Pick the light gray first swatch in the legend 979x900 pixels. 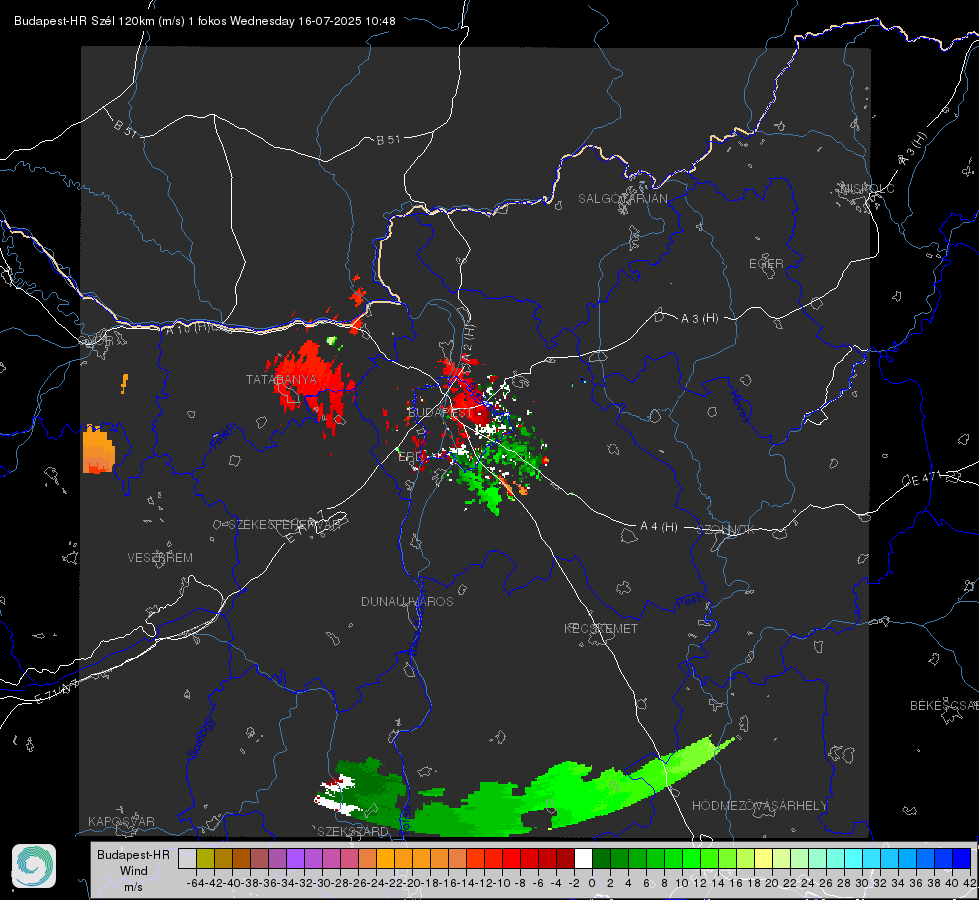187,858
